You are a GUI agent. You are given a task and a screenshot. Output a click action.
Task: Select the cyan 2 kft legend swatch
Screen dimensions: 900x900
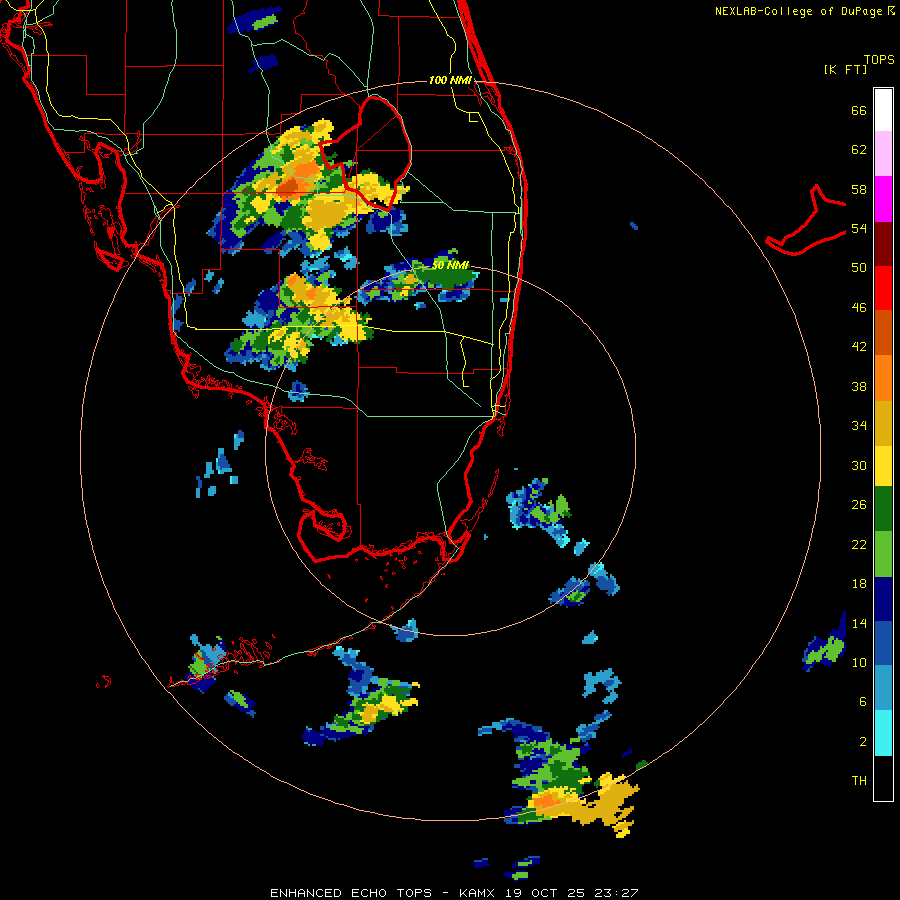tap(883, 733)
